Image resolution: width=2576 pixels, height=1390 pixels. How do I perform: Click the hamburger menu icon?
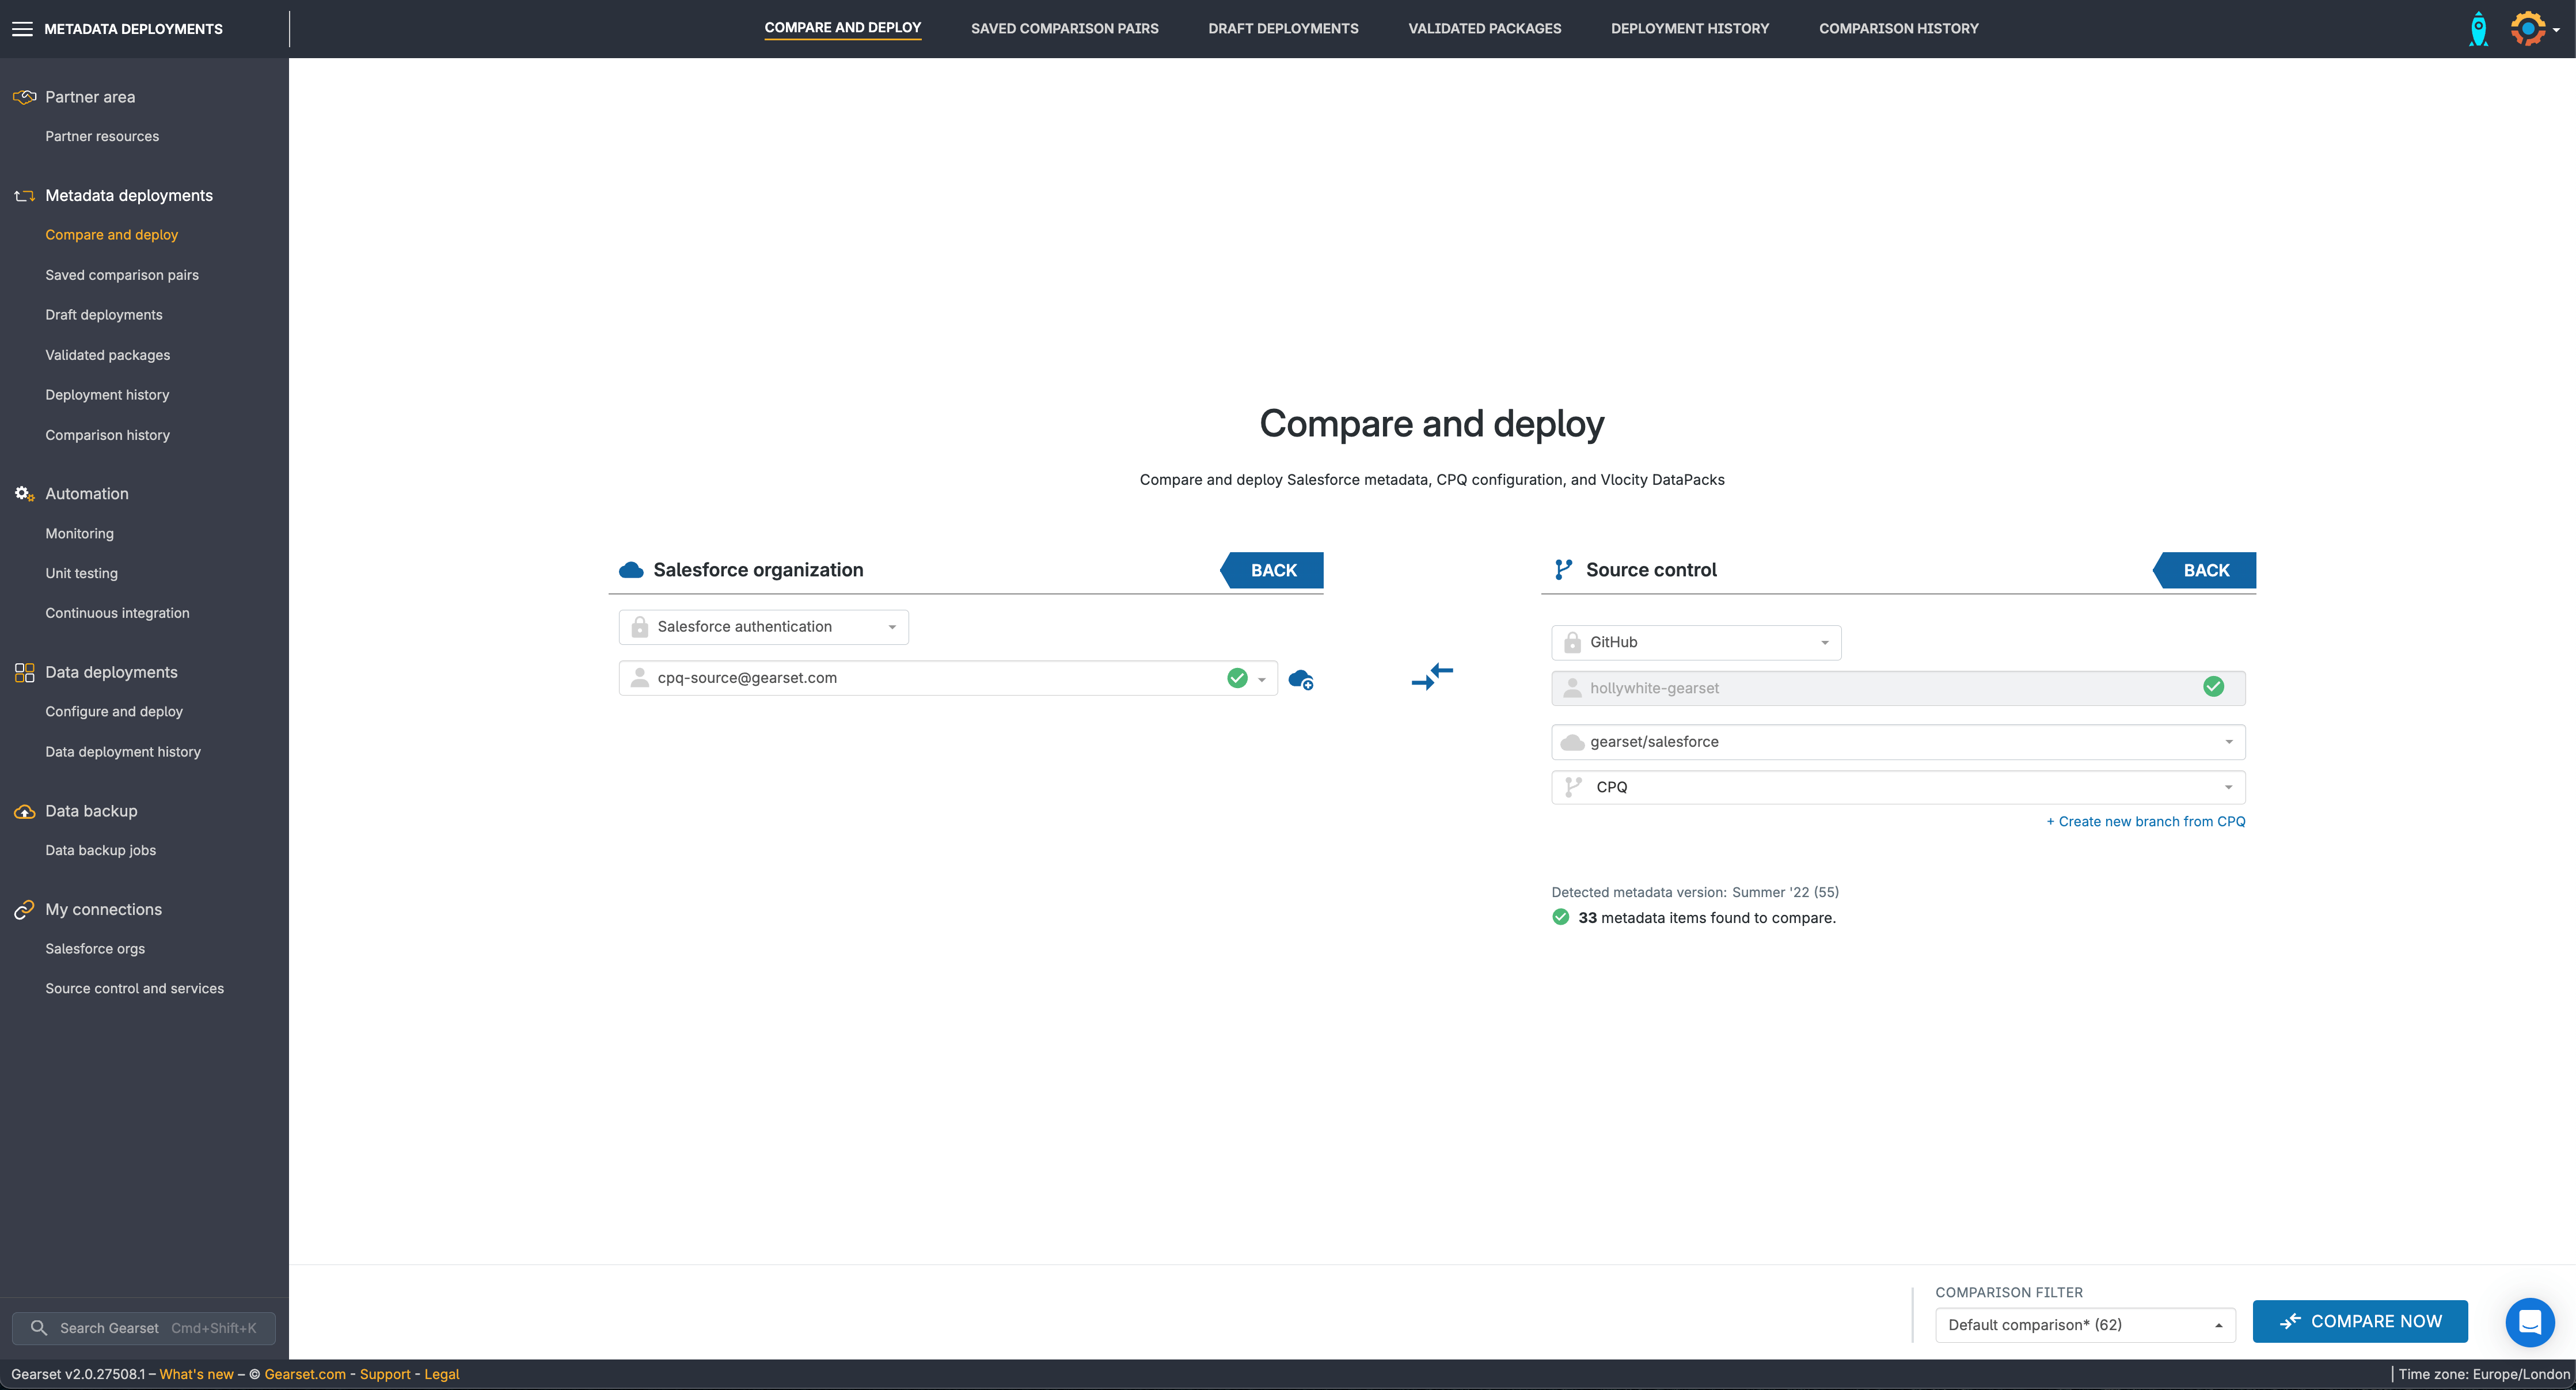[22, 29]
